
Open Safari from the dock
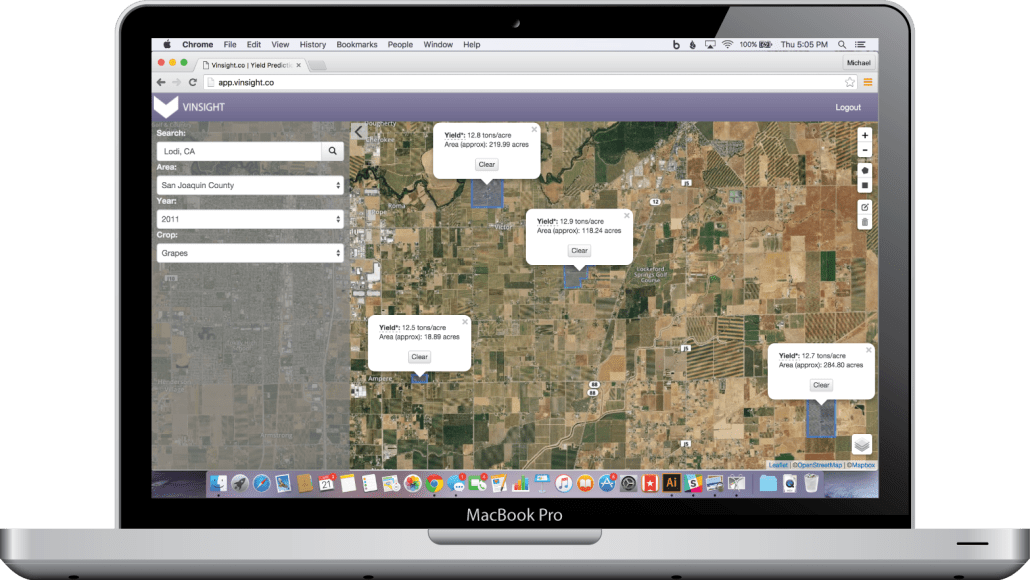(x=261, y=483)
